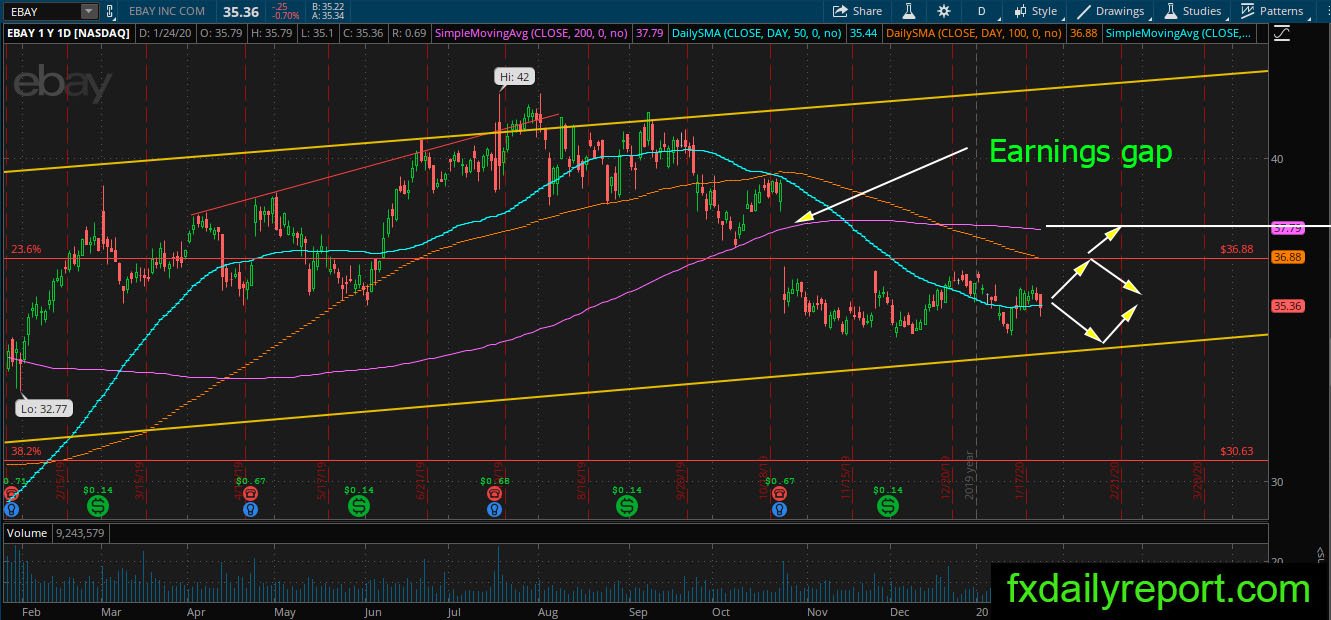This screenshot has height=620, width=1331.
Task: Click the May $0.67 earnings phone icon
Action: point(251,494)
